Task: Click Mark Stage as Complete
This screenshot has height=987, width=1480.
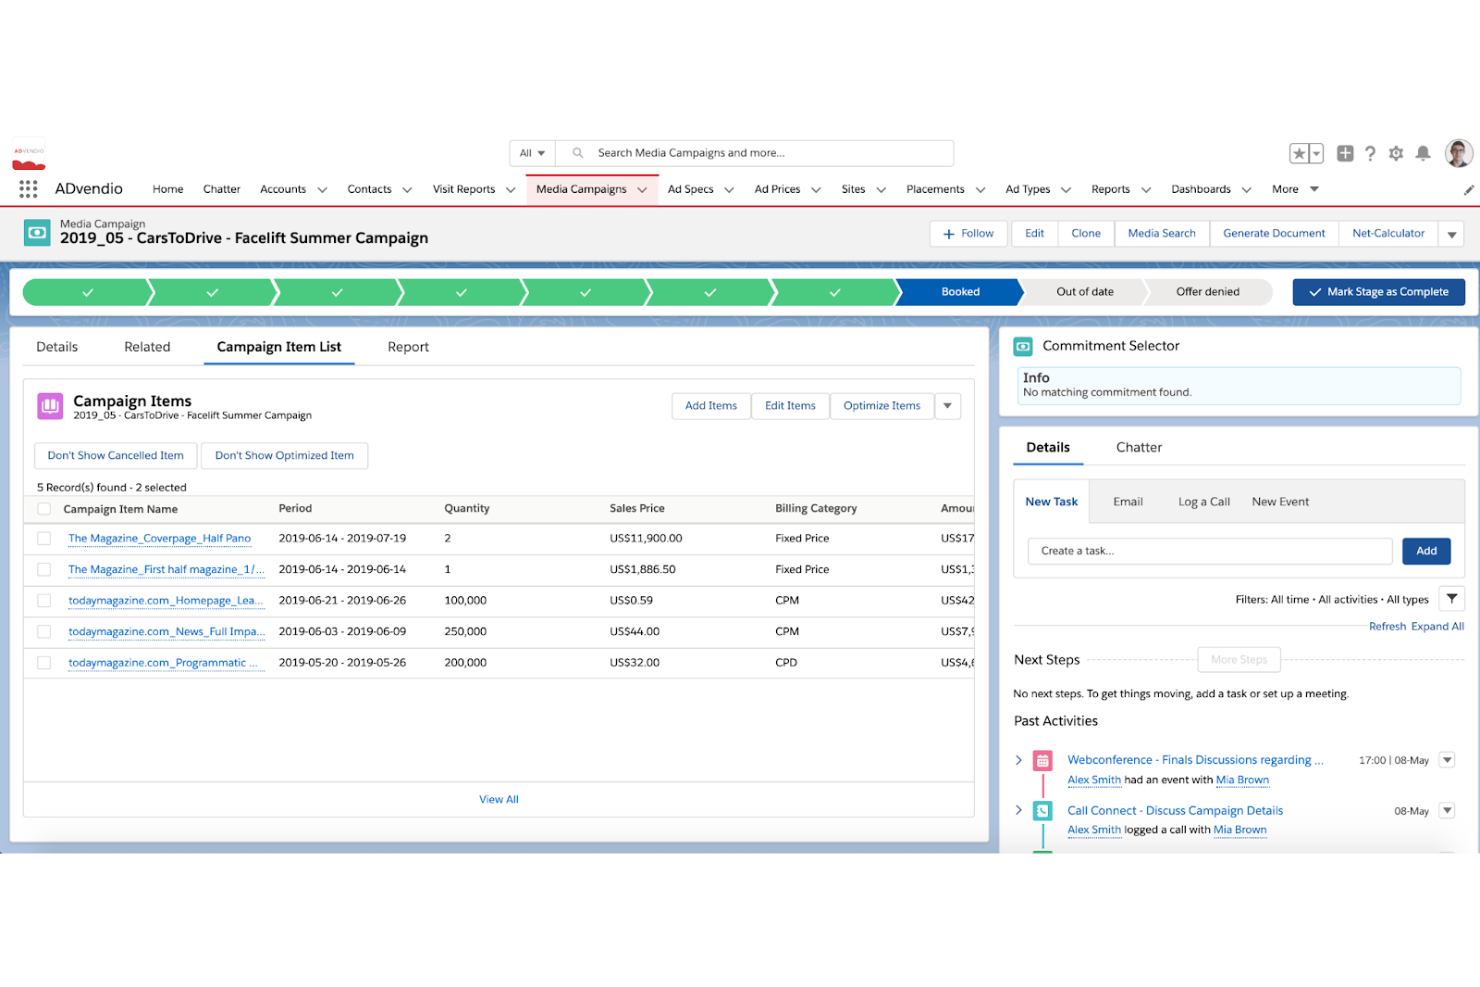Action: pos(1379,292)
